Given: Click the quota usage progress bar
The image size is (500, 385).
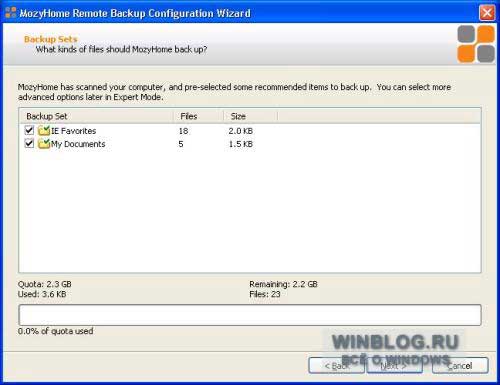Looking at the screenshot, I should [250, 315].
